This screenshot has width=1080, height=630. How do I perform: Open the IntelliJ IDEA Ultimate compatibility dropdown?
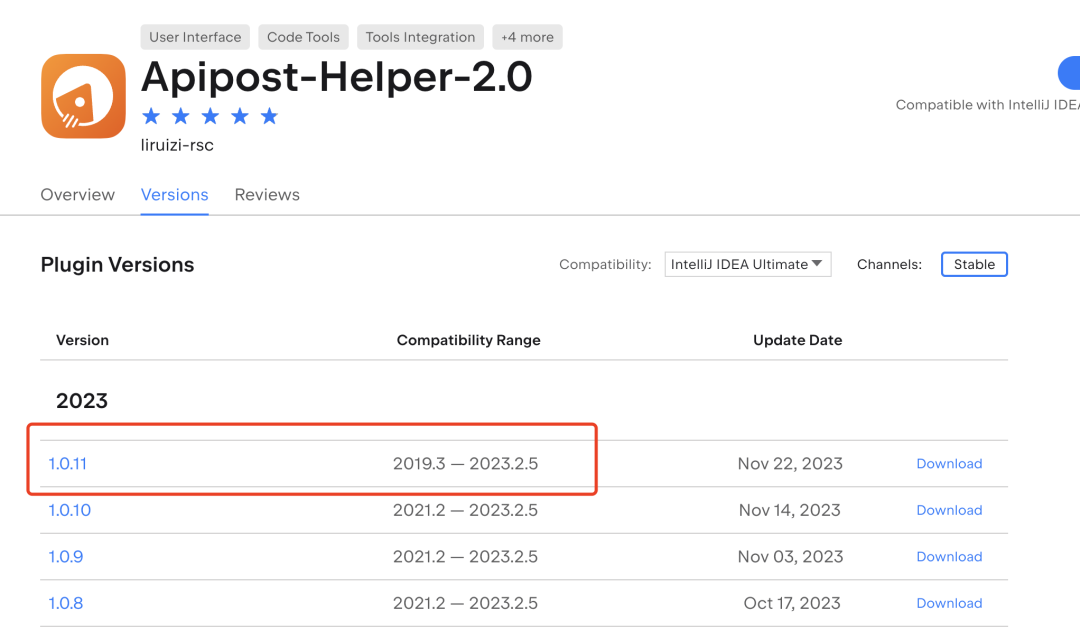pos(747,264)
